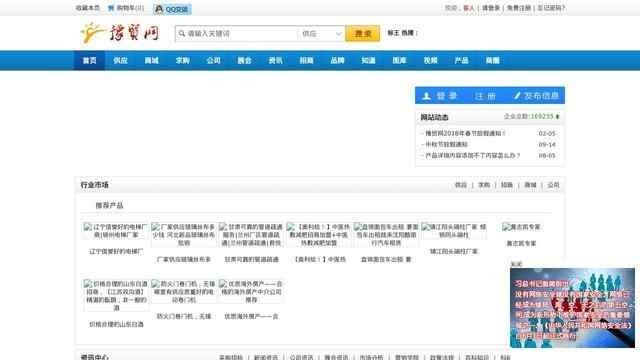This screenshot has height=360, width=640.
Task: Click the floating network security ad banner
Action: (x=572, y=308)
